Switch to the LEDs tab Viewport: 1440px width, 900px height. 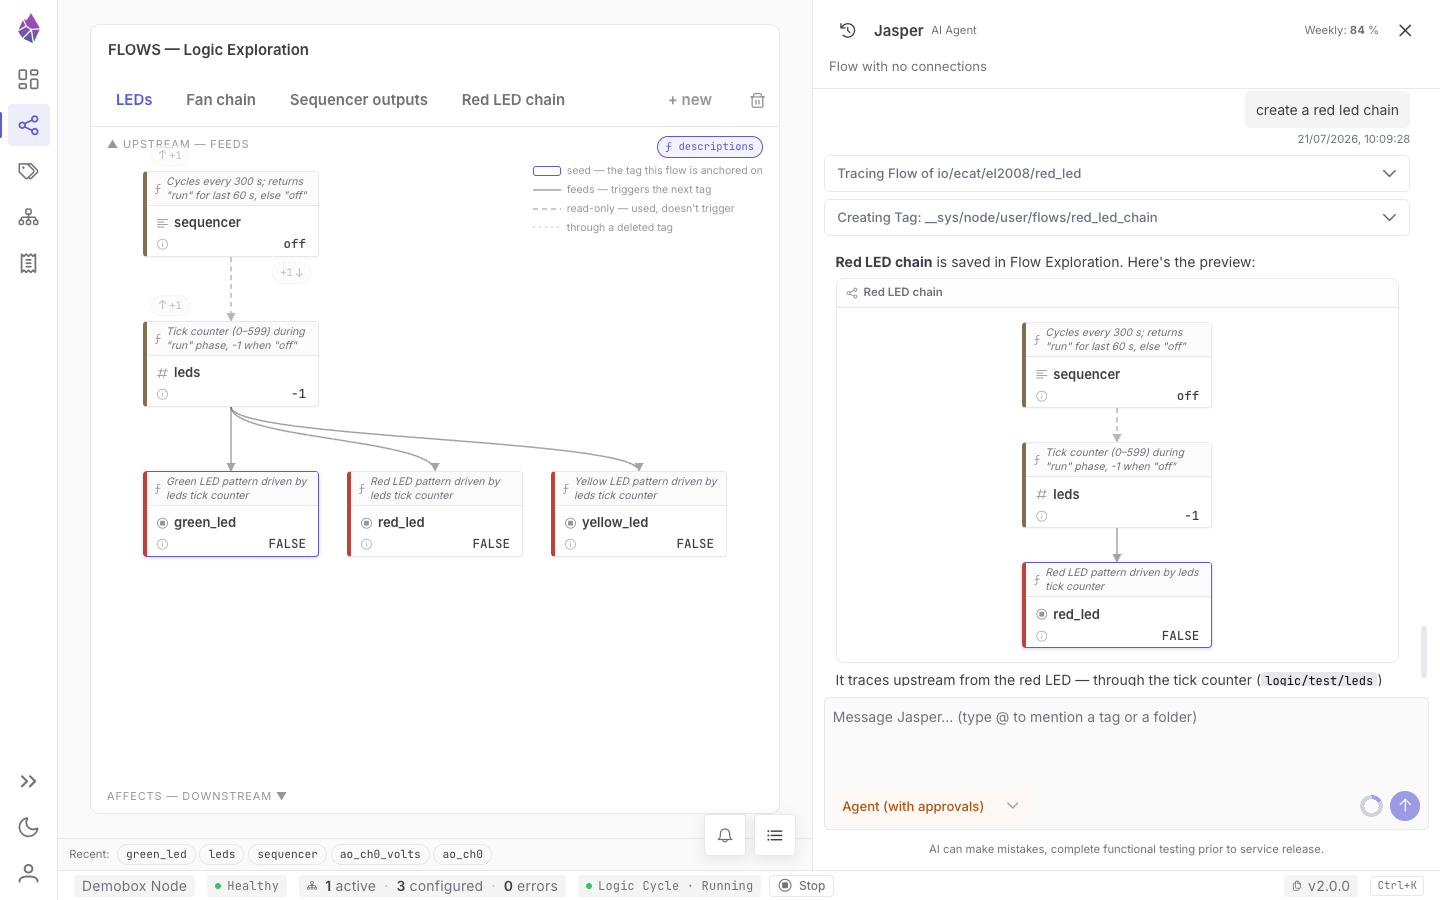pos(134,100)
